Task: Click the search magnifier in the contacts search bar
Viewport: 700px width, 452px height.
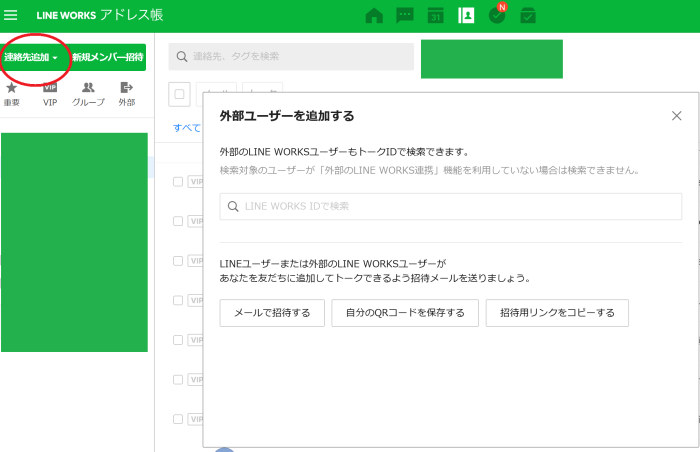Action: tap(181, 56)
